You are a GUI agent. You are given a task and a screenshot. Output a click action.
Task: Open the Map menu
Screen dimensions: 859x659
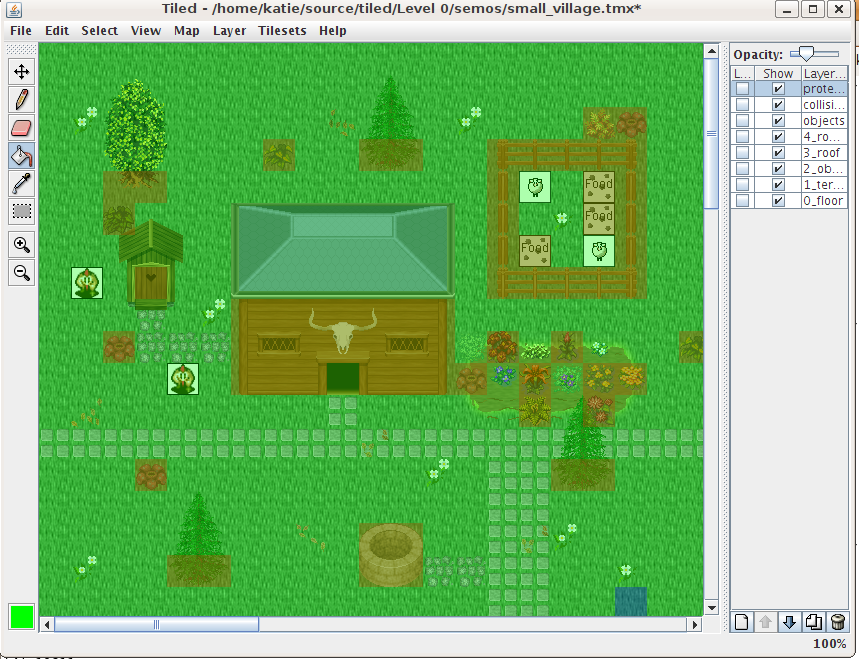(x=187, y=31)
